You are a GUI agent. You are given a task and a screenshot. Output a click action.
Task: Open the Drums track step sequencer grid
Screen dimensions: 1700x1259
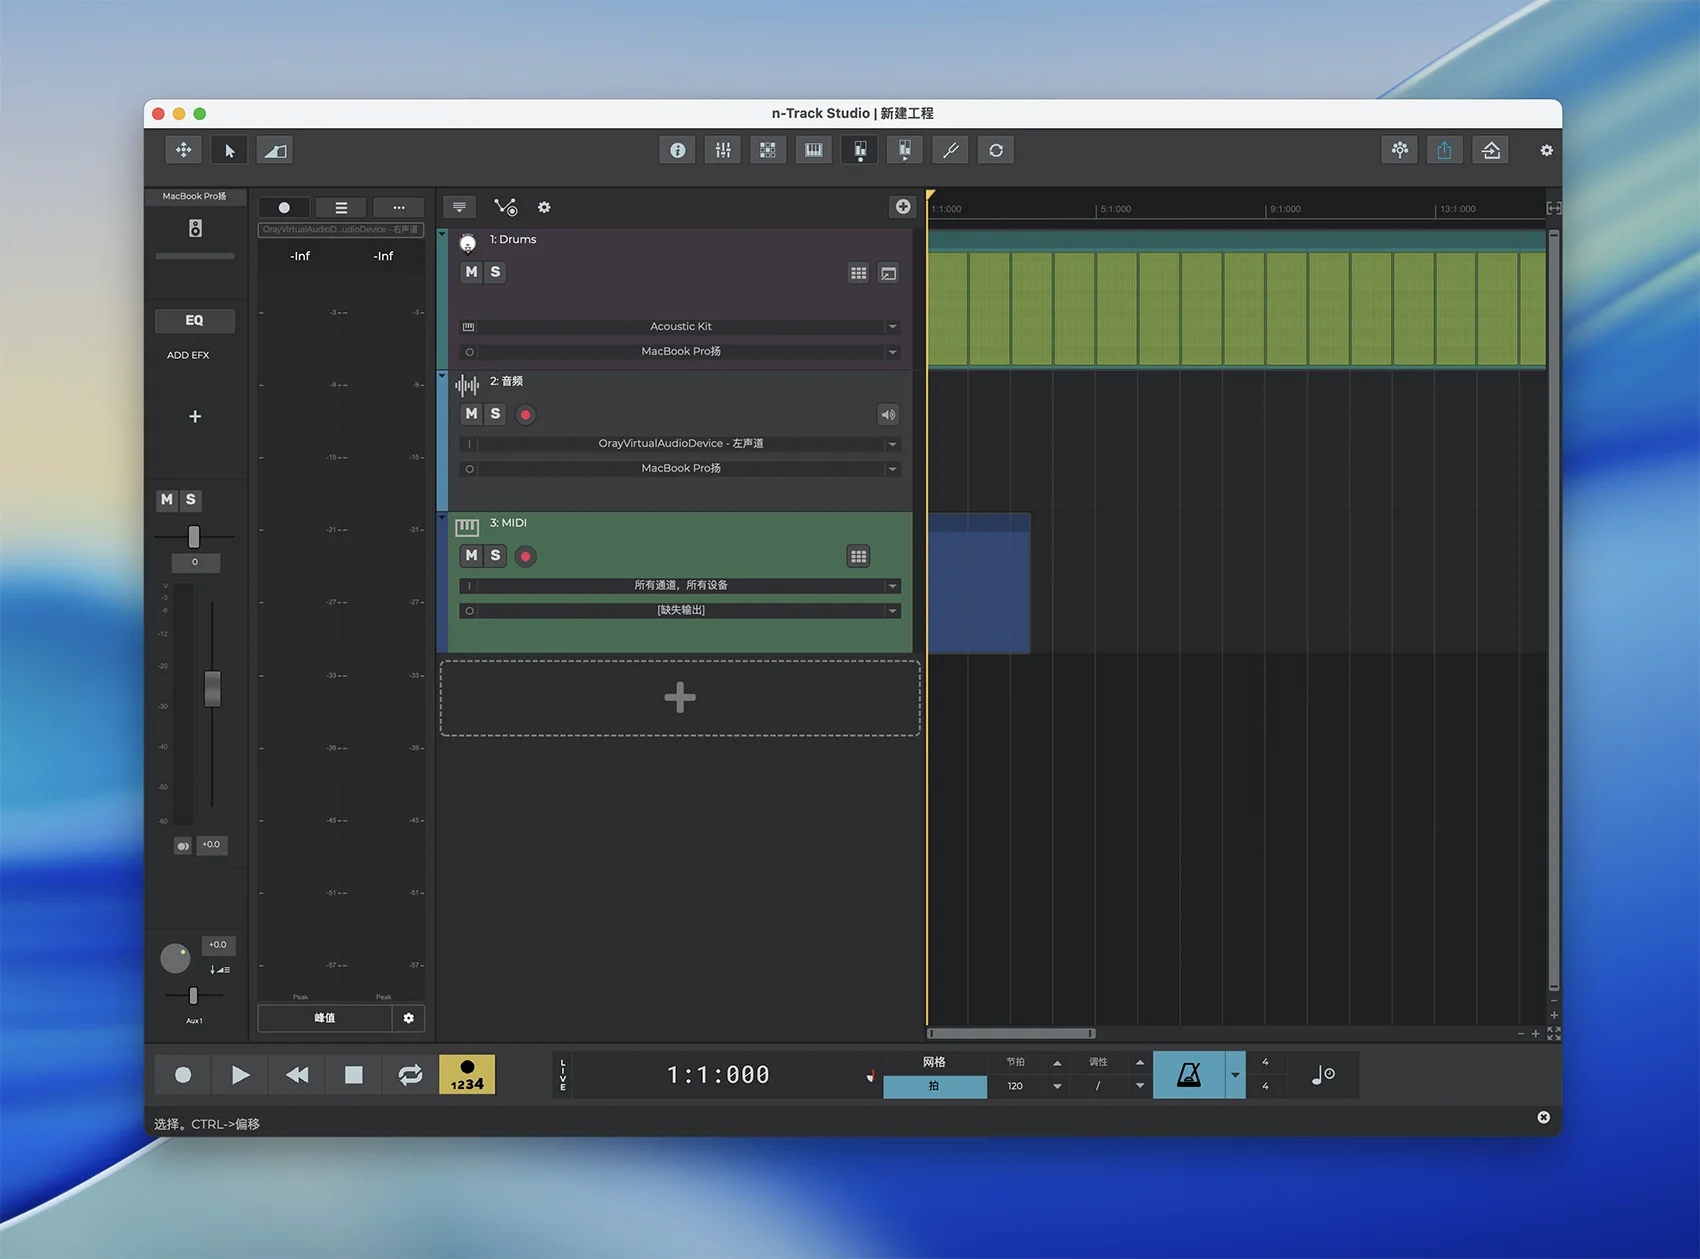click(x=858, y=273)
